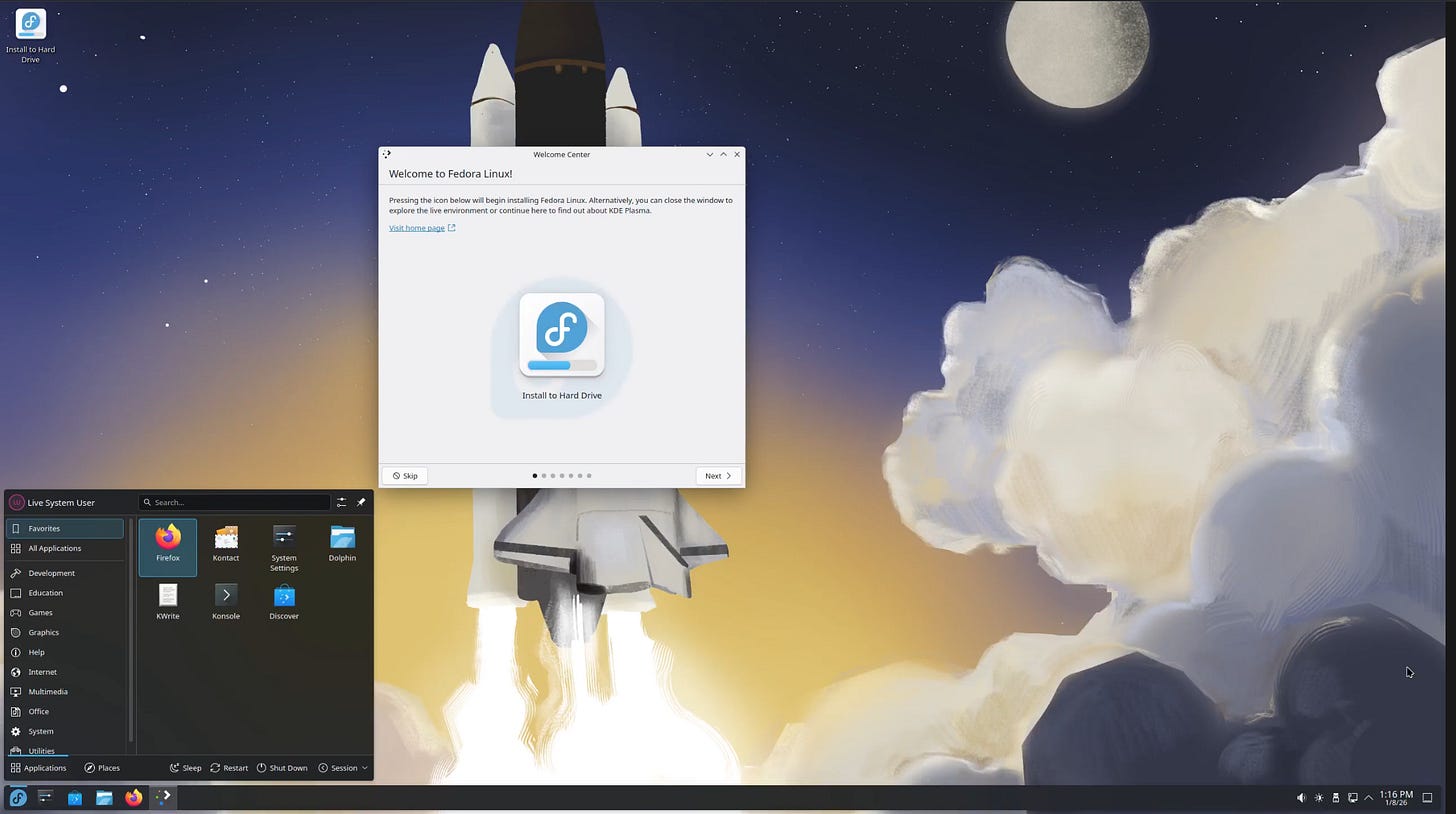Click the Shut Down button

click(282, 768)
